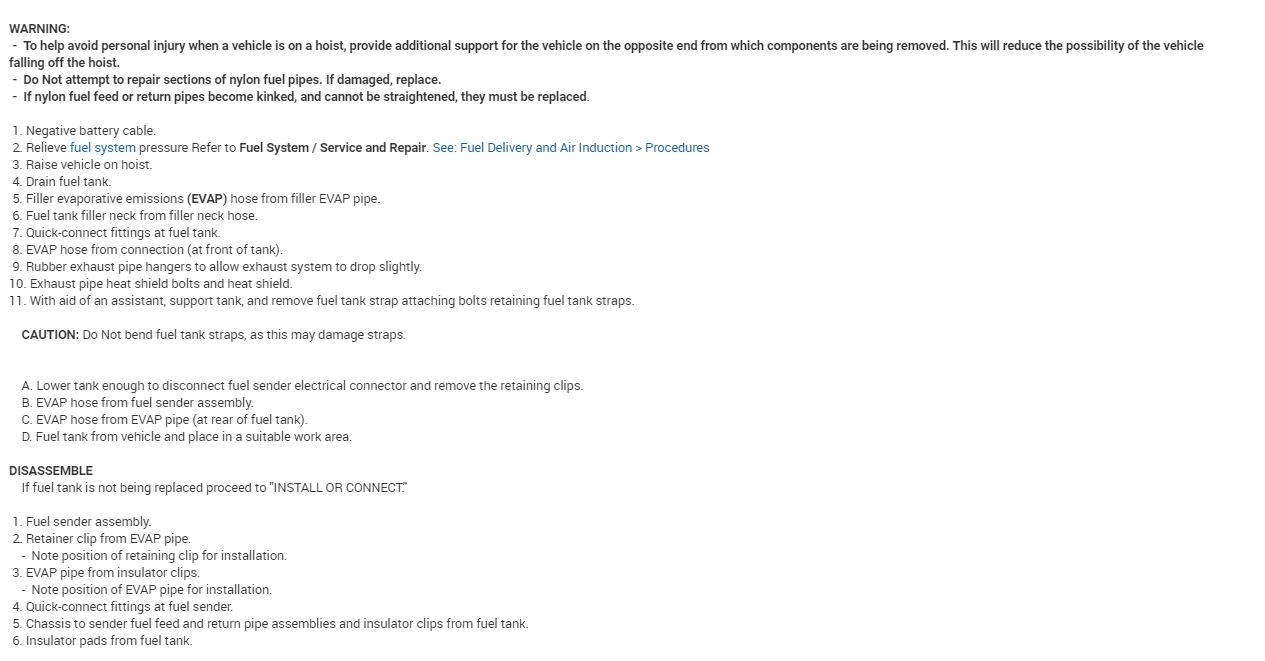1265x661 pixels.
Task: Click the "Drain fuel tank" step
Action: [x=68, y=182]
